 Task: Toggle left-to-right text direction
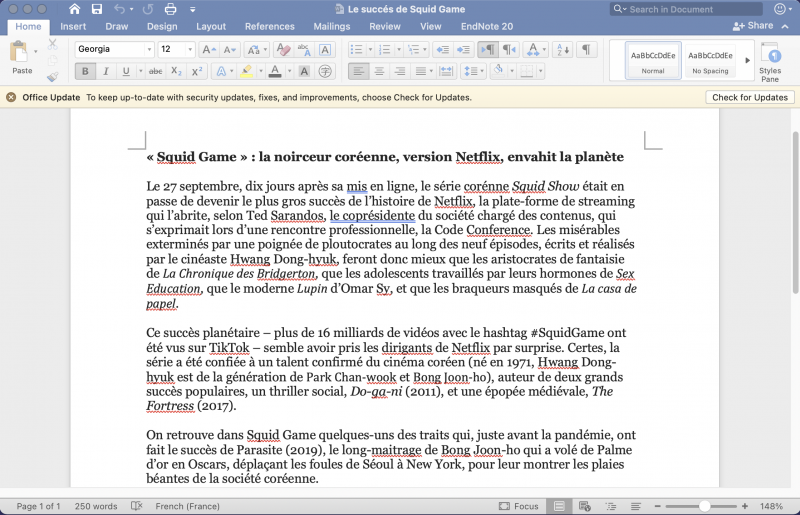tap(488, 50)
